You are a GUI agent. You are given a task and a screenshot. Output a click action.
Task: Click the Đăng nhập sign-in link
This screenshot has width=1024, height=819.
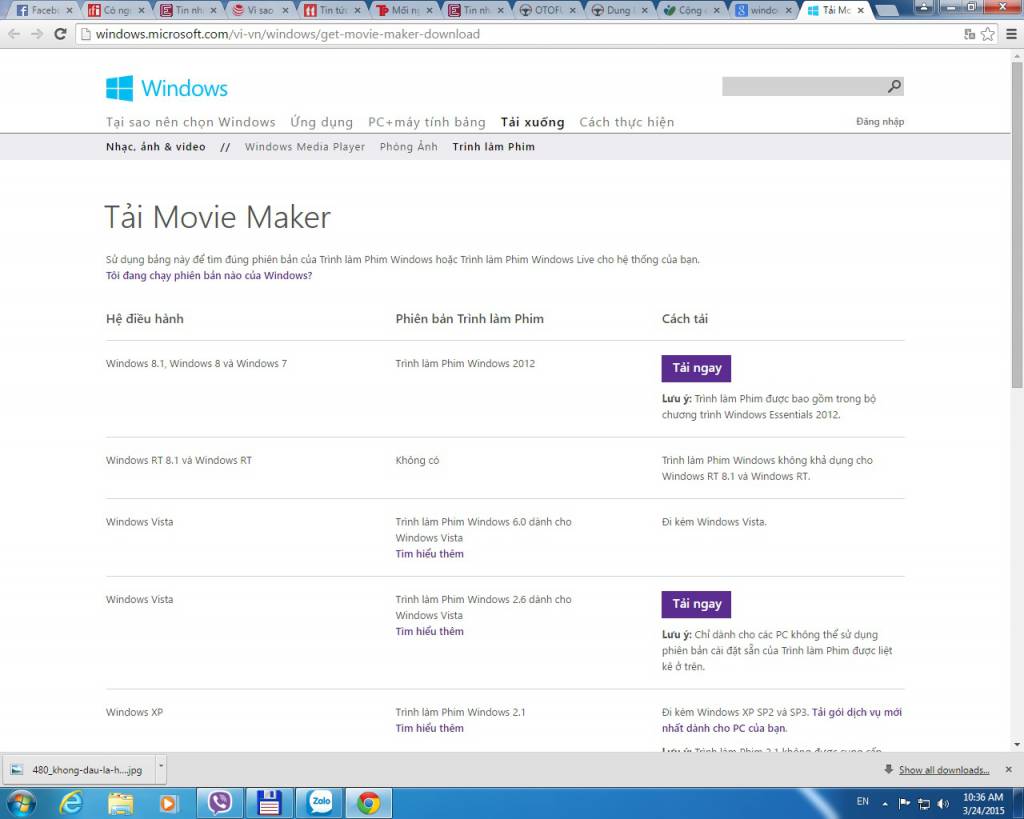pyautogui.click(x=880, y=121)
